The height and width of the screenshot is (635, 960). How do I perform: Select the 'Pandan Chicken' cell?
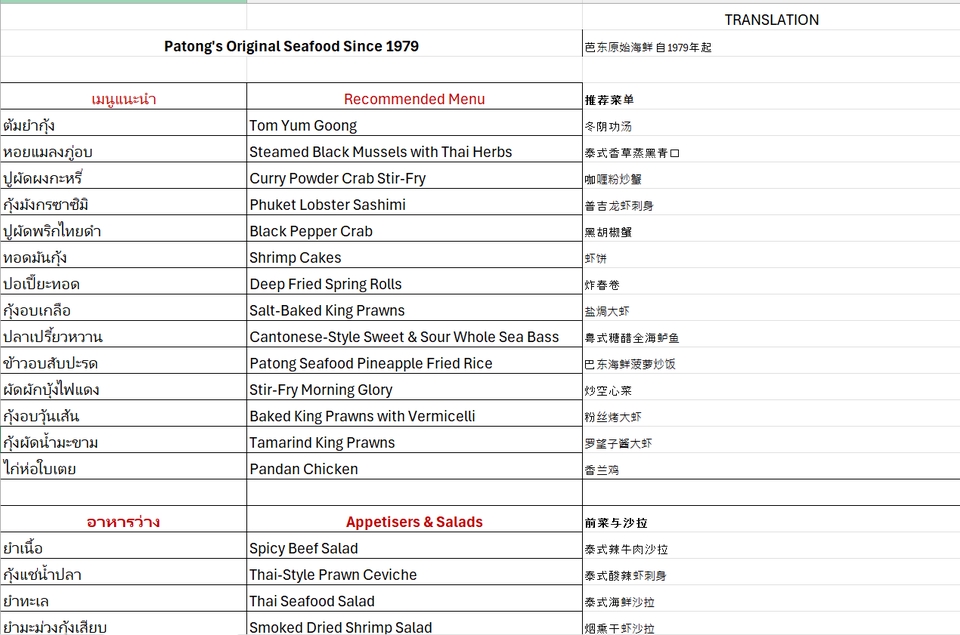click(303, 469)
